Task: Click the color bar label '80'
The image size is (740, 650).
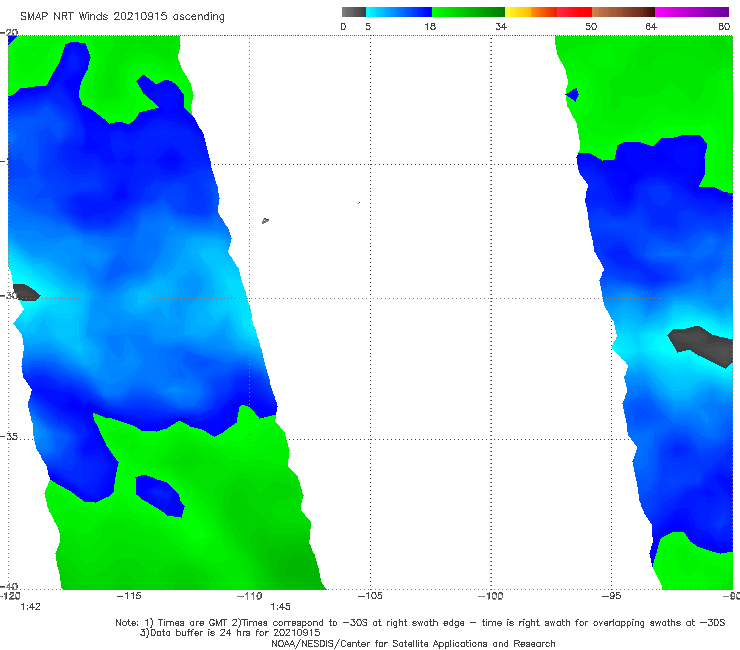Action: pyautogui.click(x=724, y=26)
